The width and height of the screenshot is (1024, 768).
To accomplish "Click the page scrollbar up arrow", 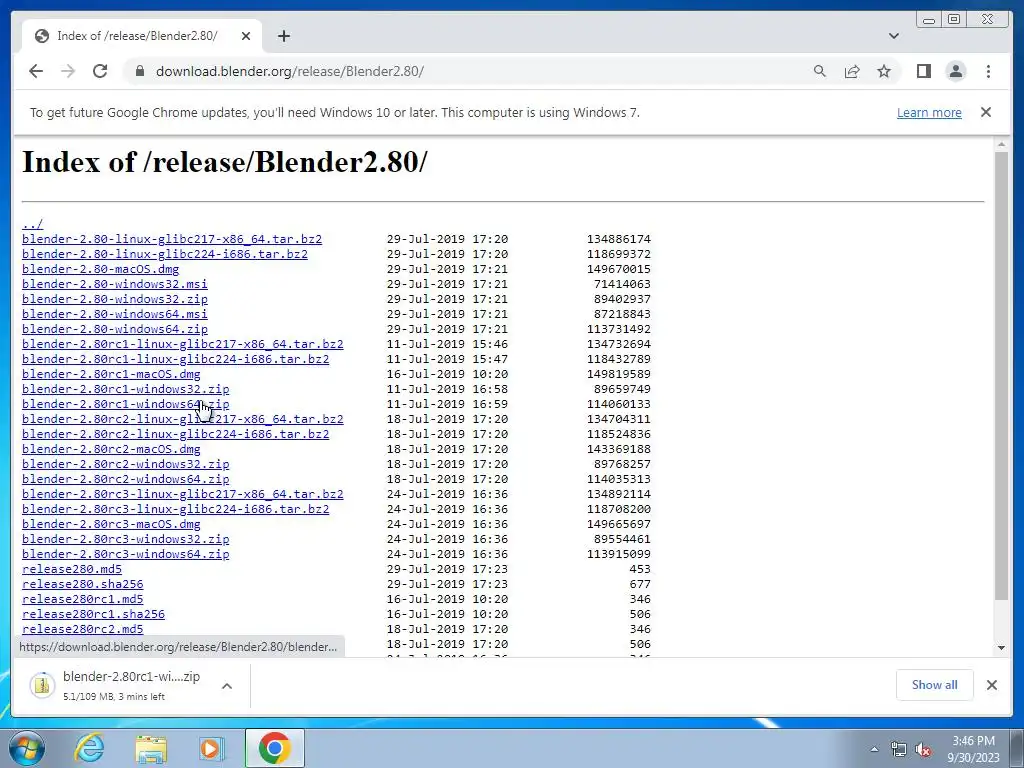I will 1002,144.
